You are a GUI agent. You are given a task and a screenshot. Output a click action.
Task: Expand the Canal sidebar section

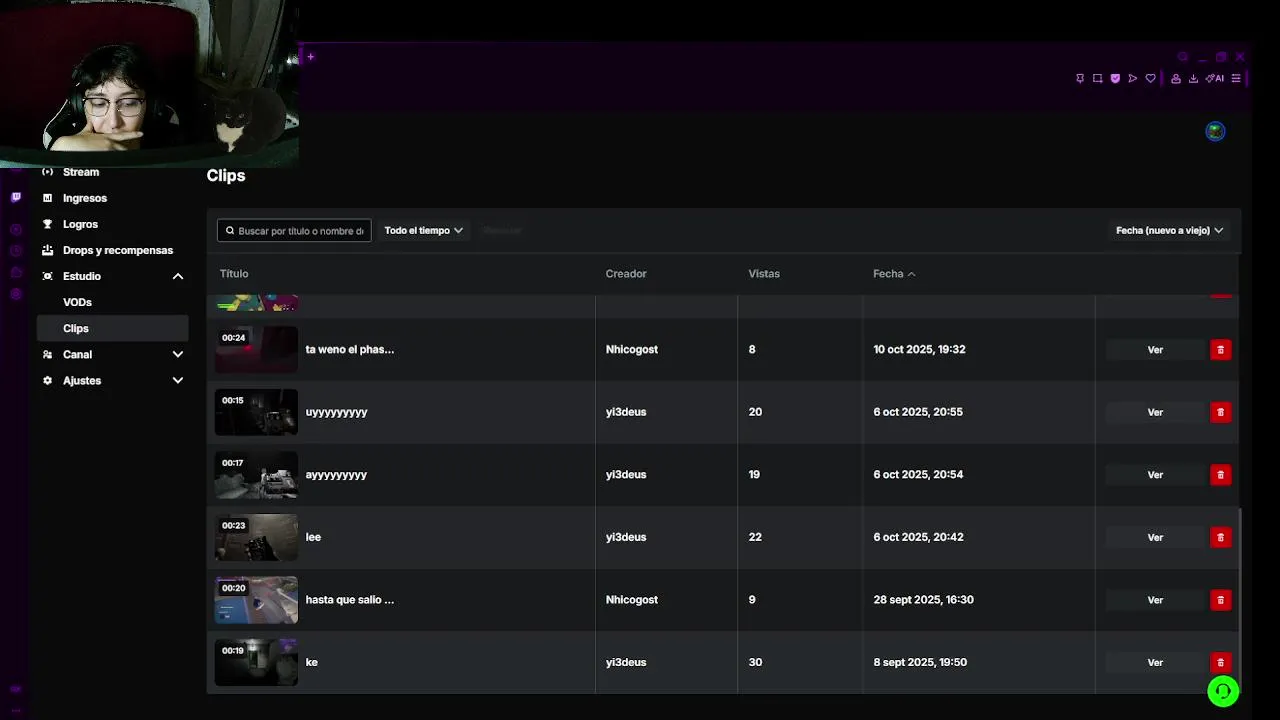coord(178,354)
